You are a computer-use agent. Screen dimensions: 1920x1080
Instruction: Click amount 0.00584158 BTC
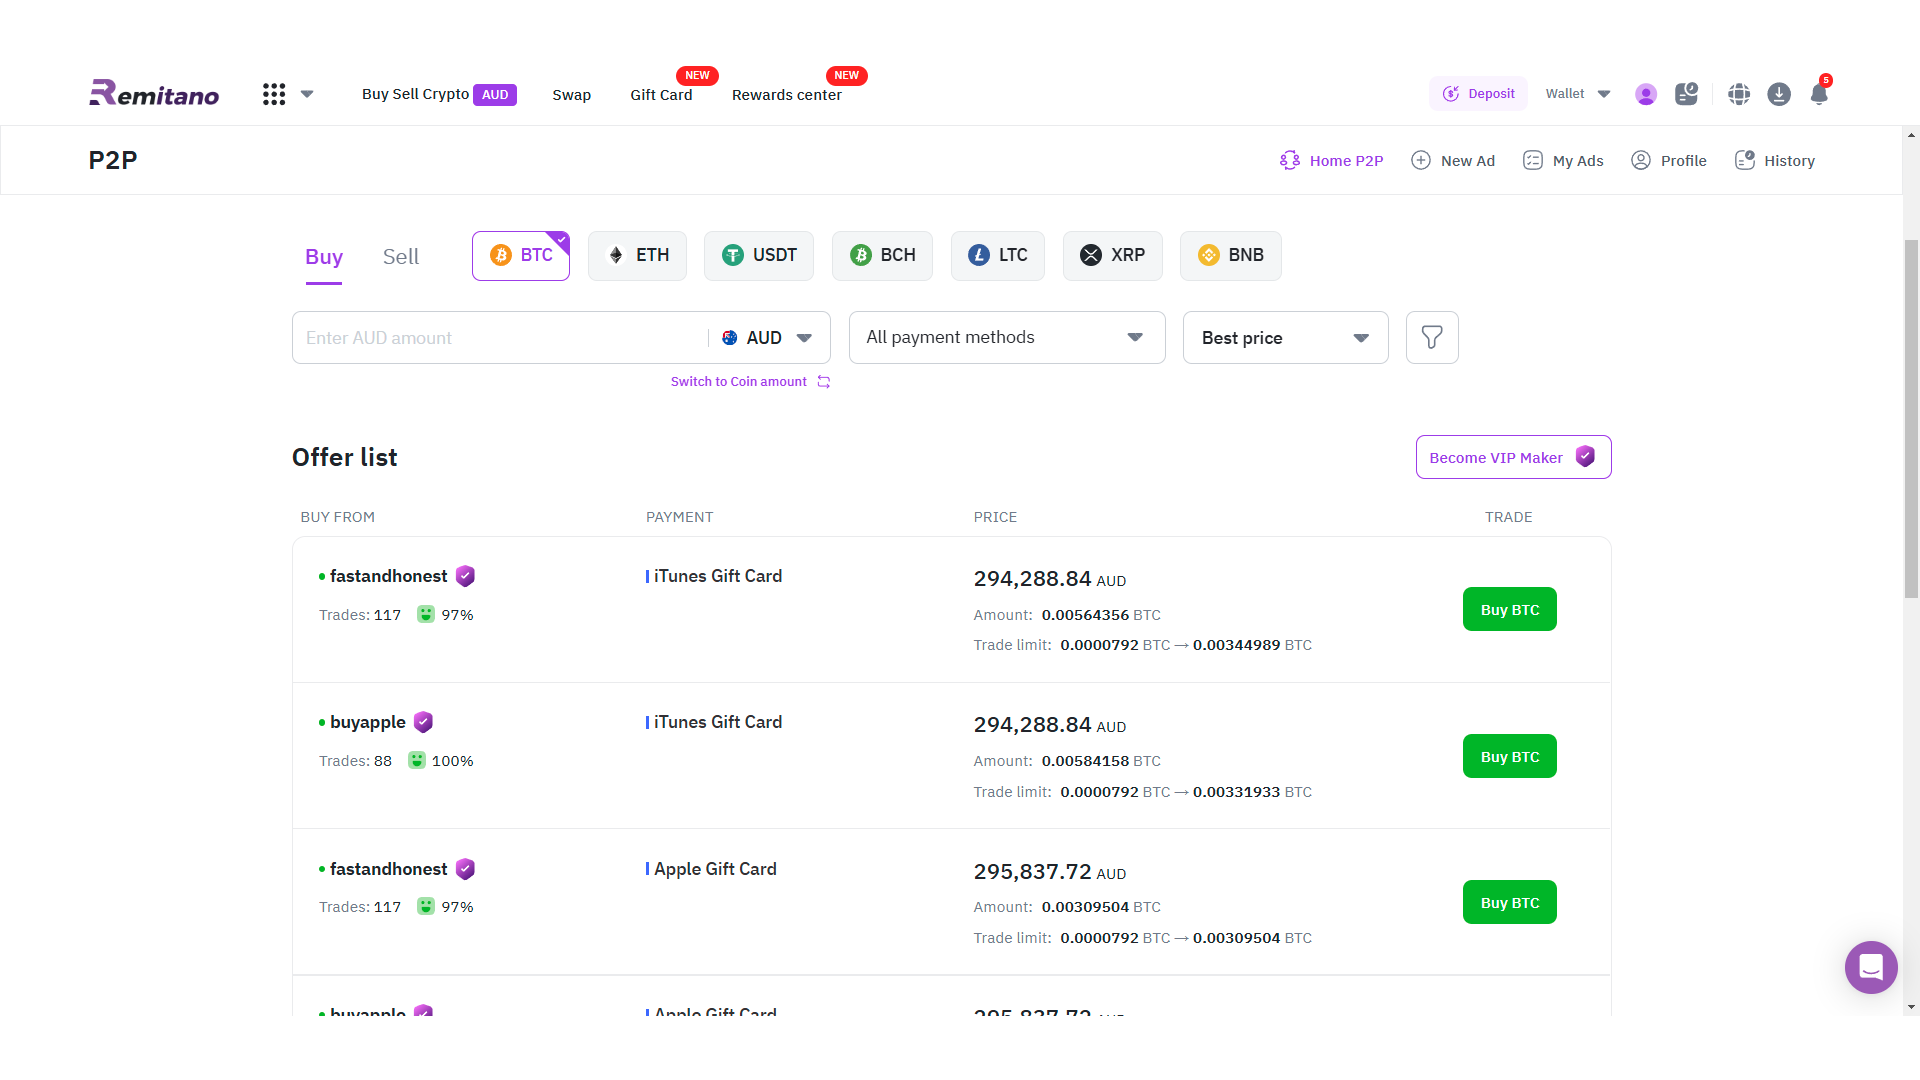[x=1101, y=761]
